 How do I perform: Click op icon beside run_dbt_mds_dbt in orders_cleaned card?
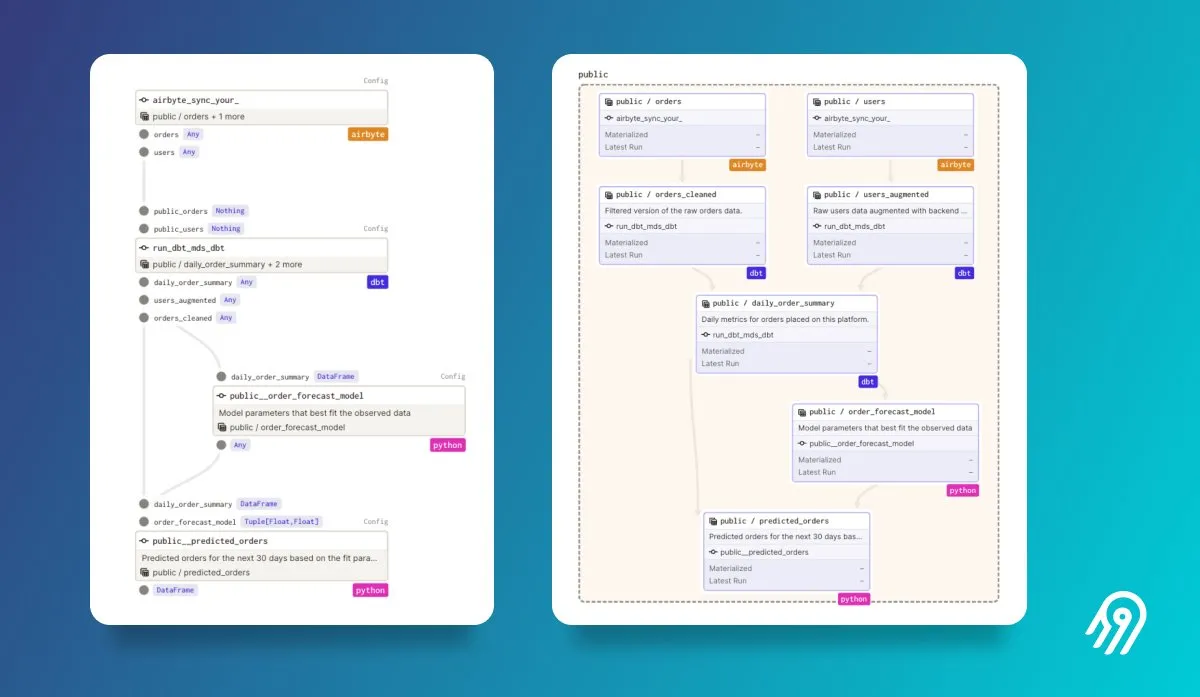[x=609, y=227]
